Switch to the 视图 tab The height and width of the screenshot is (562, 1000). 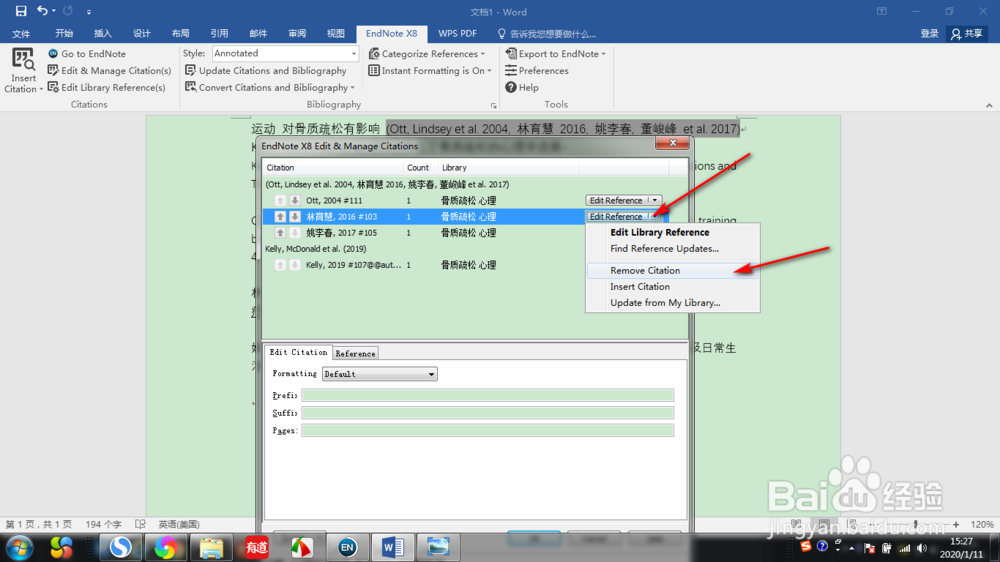point(336,34)
